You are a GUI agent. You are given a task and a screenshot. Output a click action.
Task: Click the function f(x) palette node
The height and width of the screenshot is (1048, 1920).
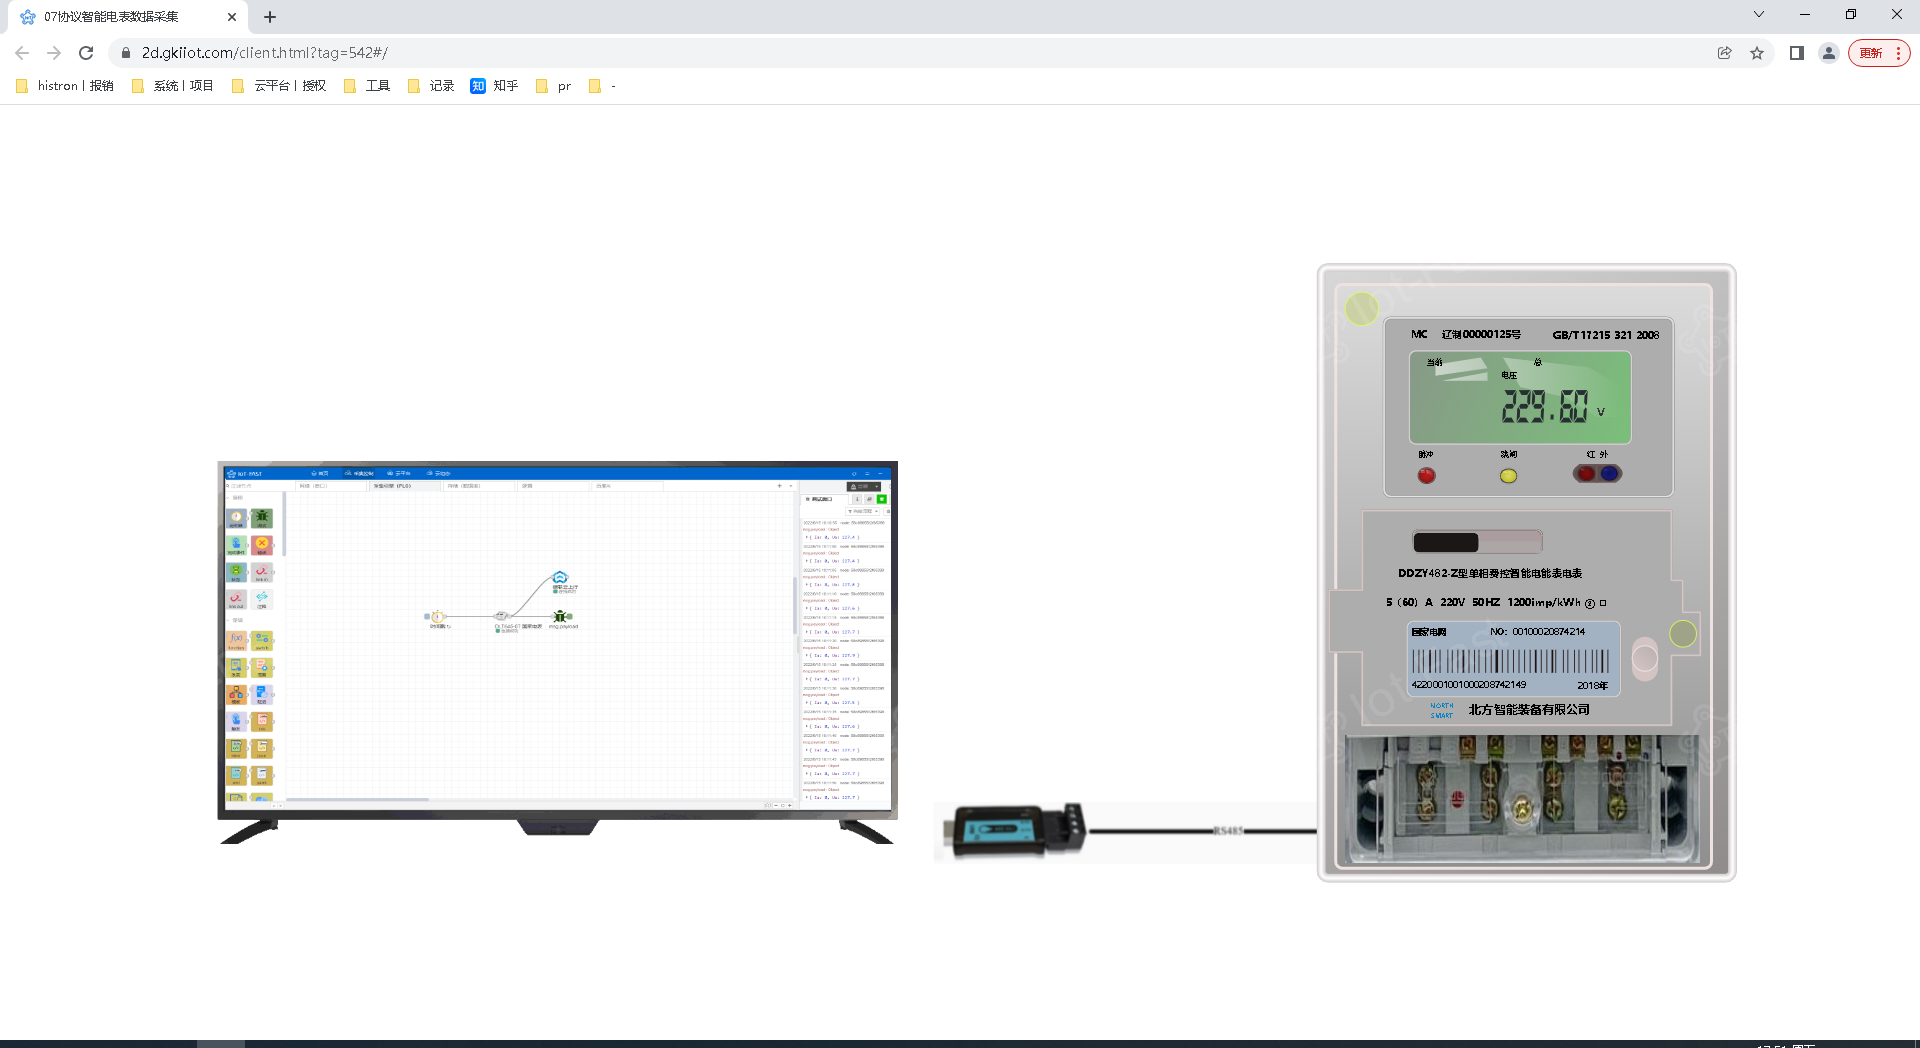pyautogui.click(x=236, y=640)
